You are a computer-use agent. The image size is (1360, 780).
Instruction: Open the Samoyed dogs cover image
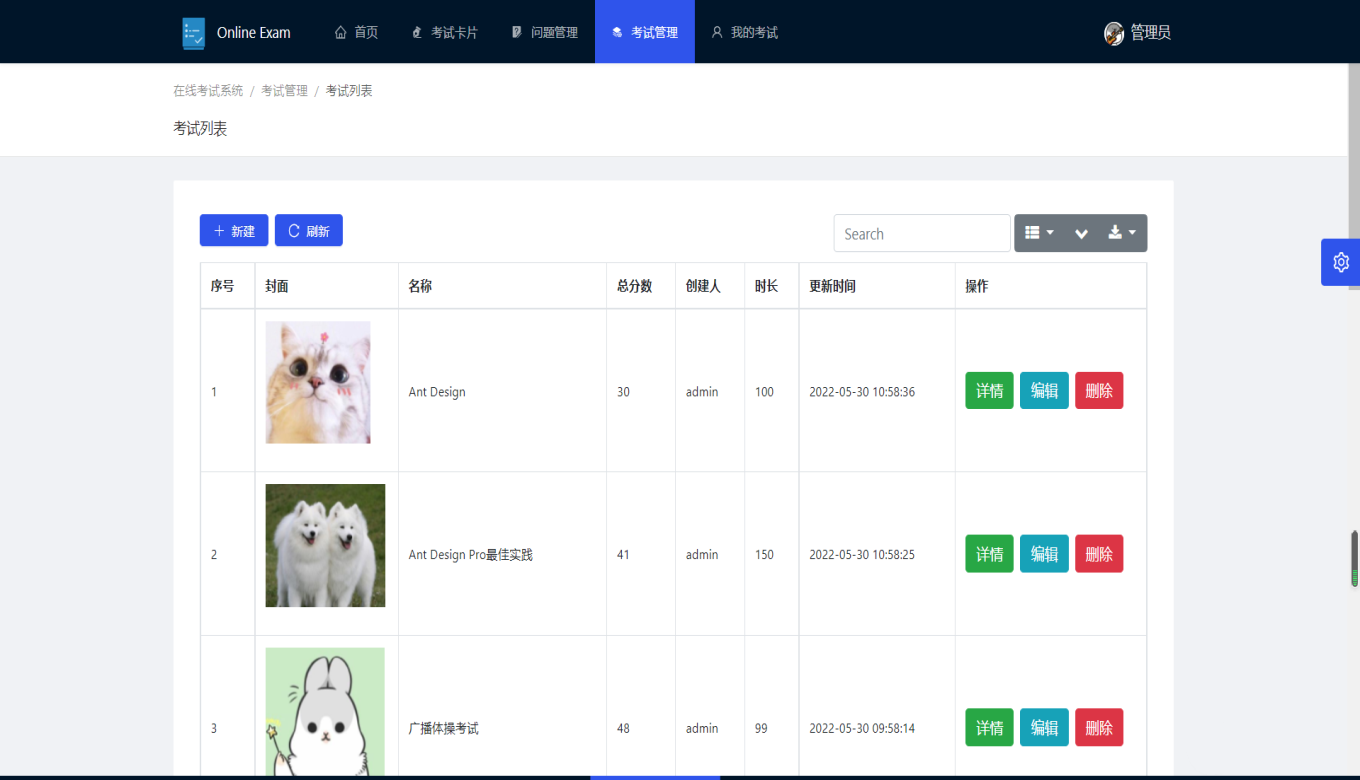[x=325, y=545]
